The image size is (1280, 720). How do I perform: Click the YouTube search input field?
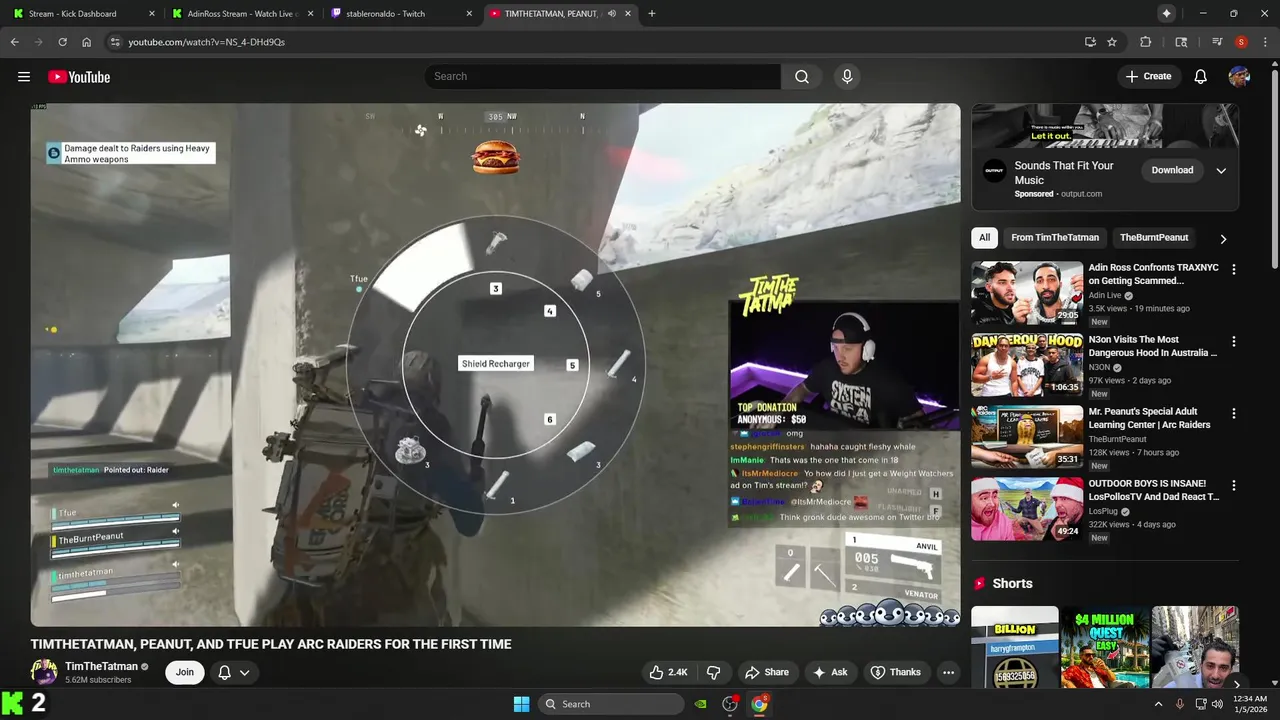coord(603,77)
